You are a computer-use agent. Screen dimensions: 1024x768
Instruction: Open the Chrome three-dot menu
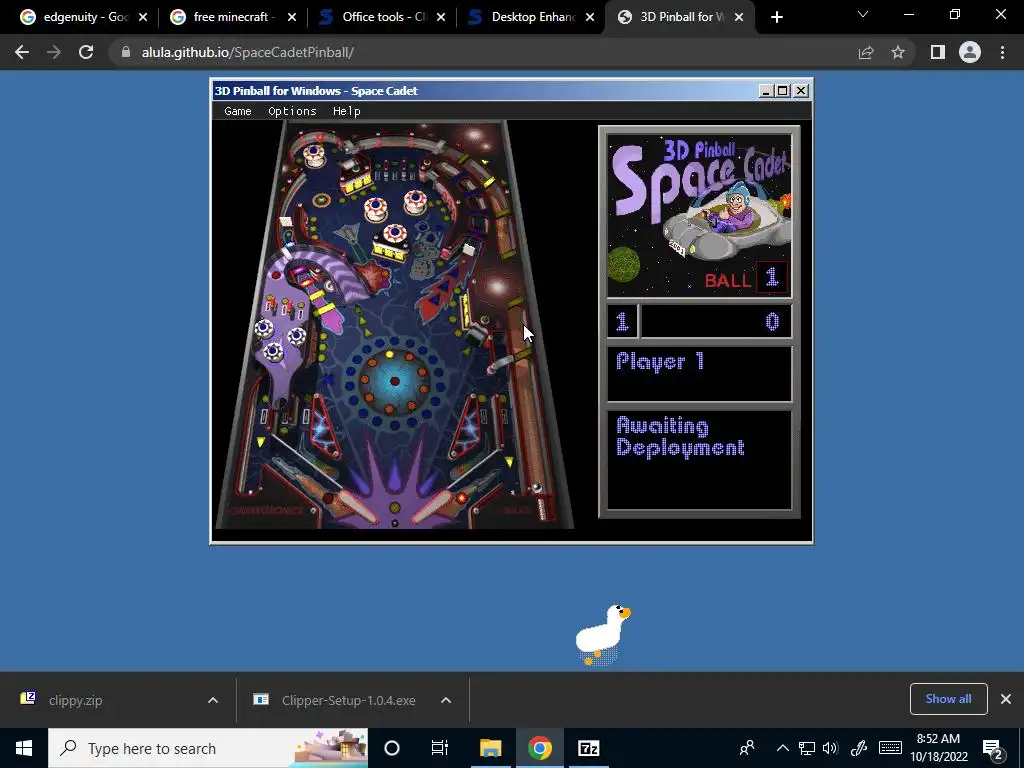[1002, 52]
